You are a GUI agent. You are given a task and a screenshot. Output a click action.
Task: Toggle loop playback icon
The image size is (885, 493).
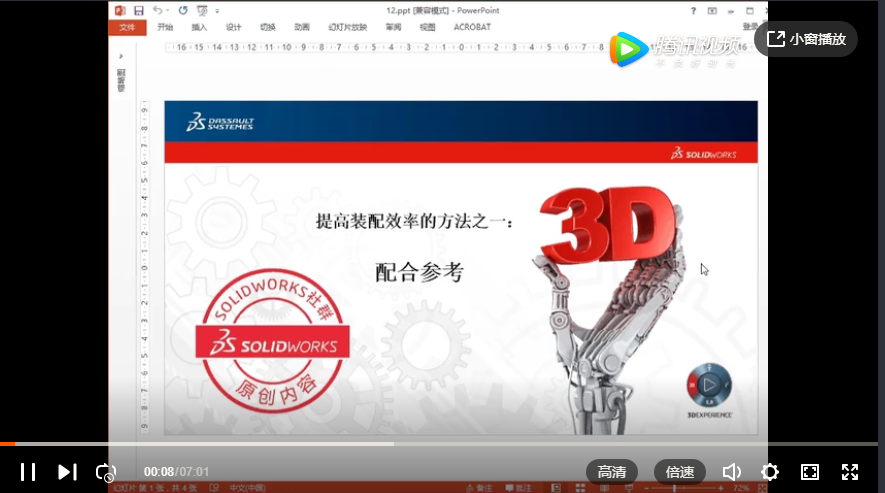click(106, 472)
